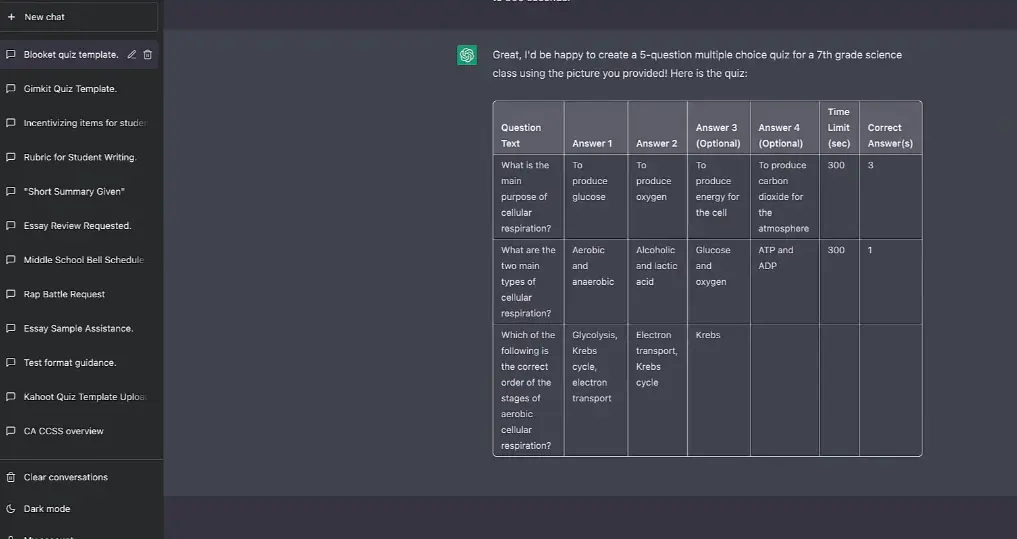Click Clear conversations

pos(65,477)
